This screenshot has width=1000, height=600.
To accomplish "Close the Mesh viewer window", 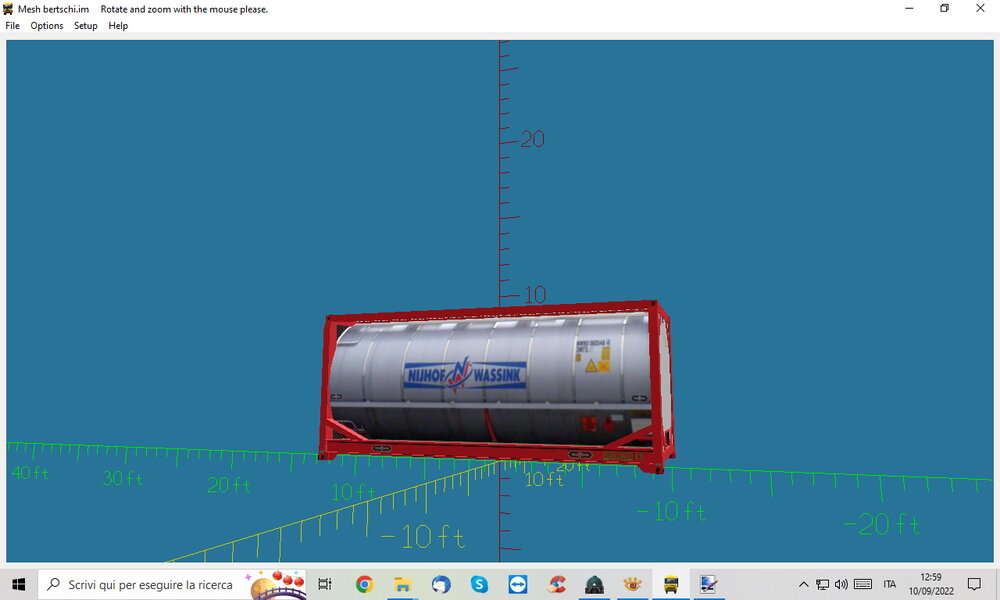I will tap(980, 8).
